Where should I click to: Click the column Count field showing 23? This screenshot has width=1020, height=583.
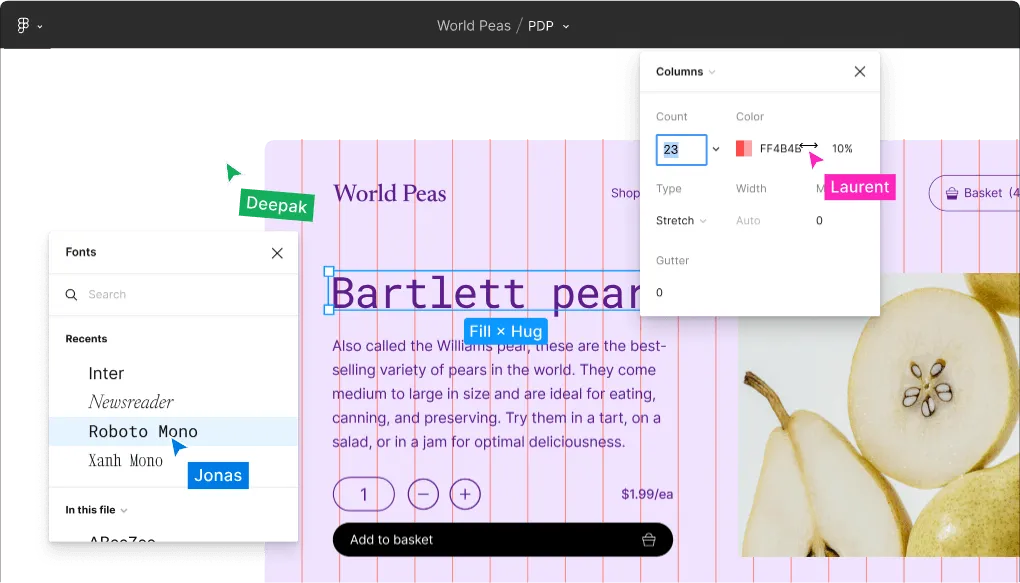pyautogui.click(x=681, y=150)
